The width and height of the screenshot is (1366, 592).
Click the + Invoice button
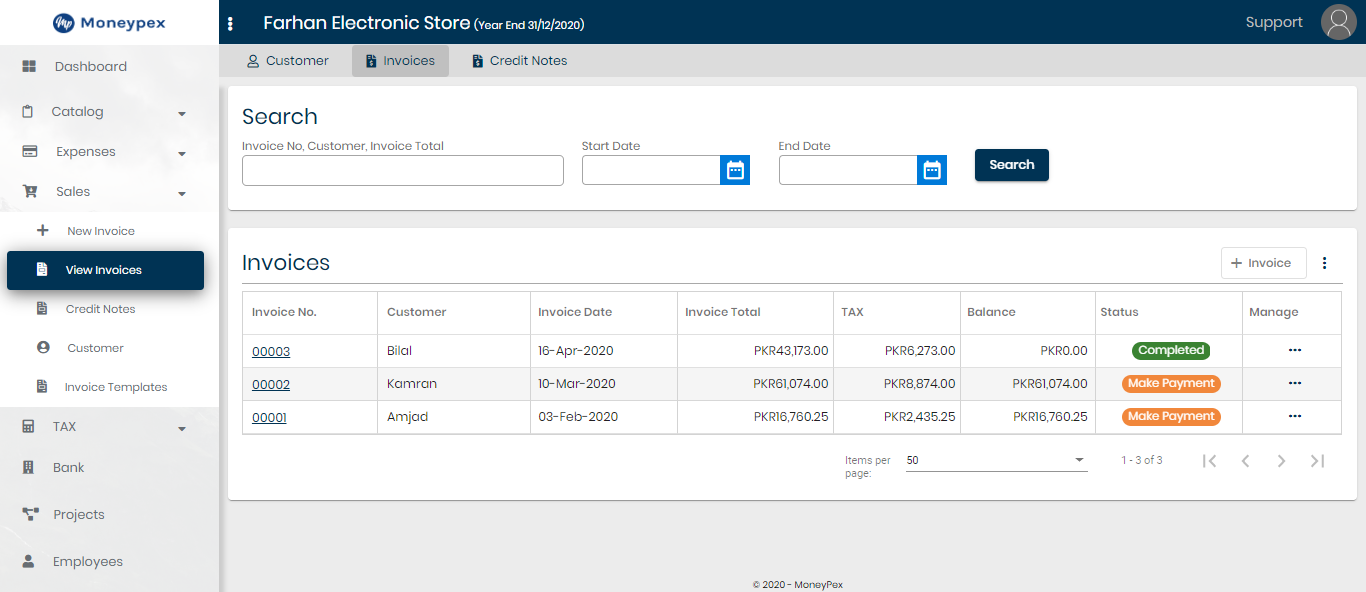1263,263
